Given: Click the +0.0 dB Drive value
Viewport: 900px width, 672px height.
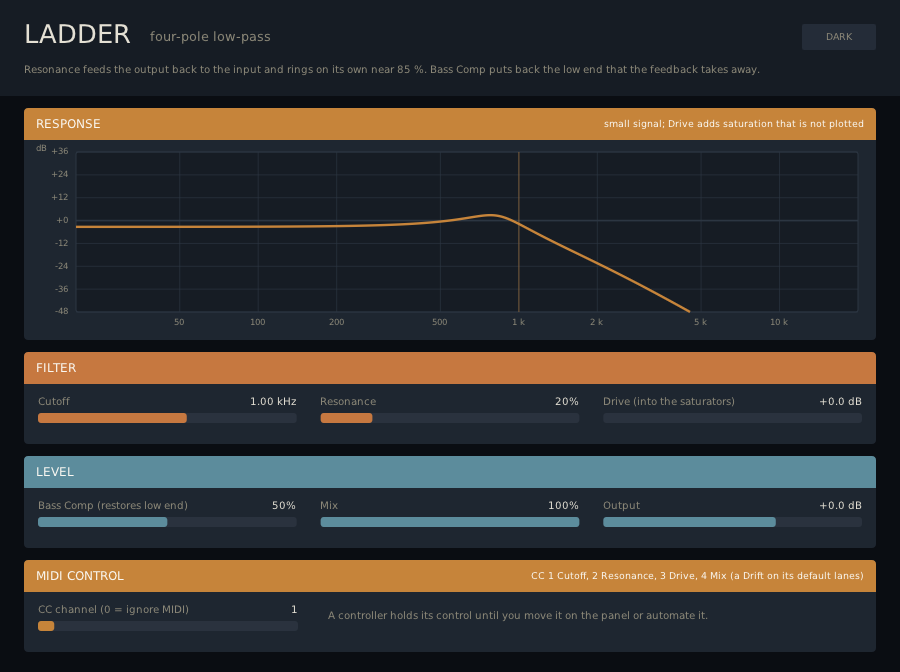Looking at the screenshot, I should click(840, 401).
